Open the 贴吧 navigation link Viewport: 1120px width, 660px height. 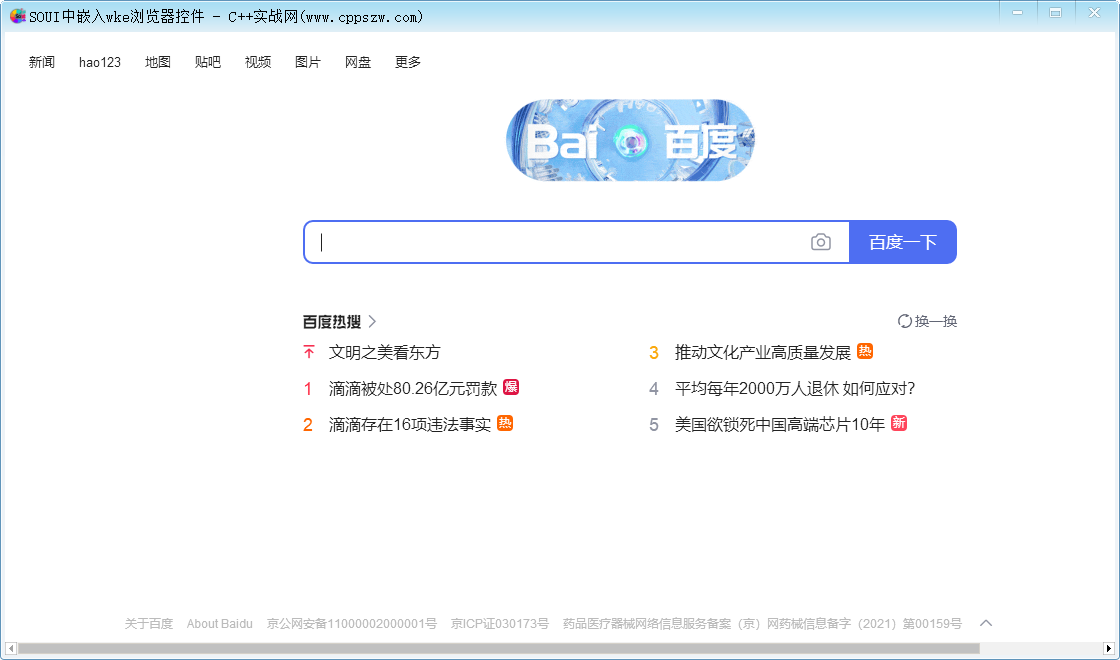click(x=208, y=62)
